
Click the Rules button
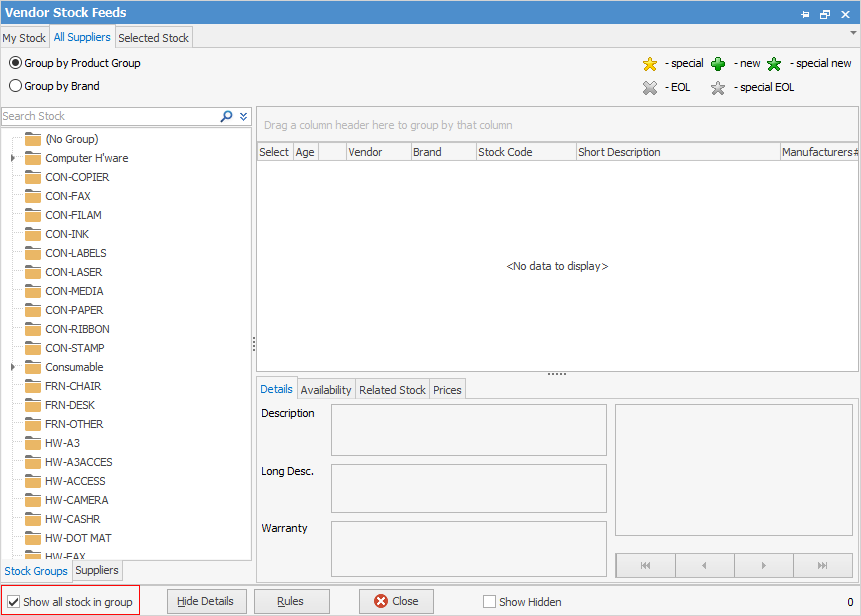click(291, 601)
